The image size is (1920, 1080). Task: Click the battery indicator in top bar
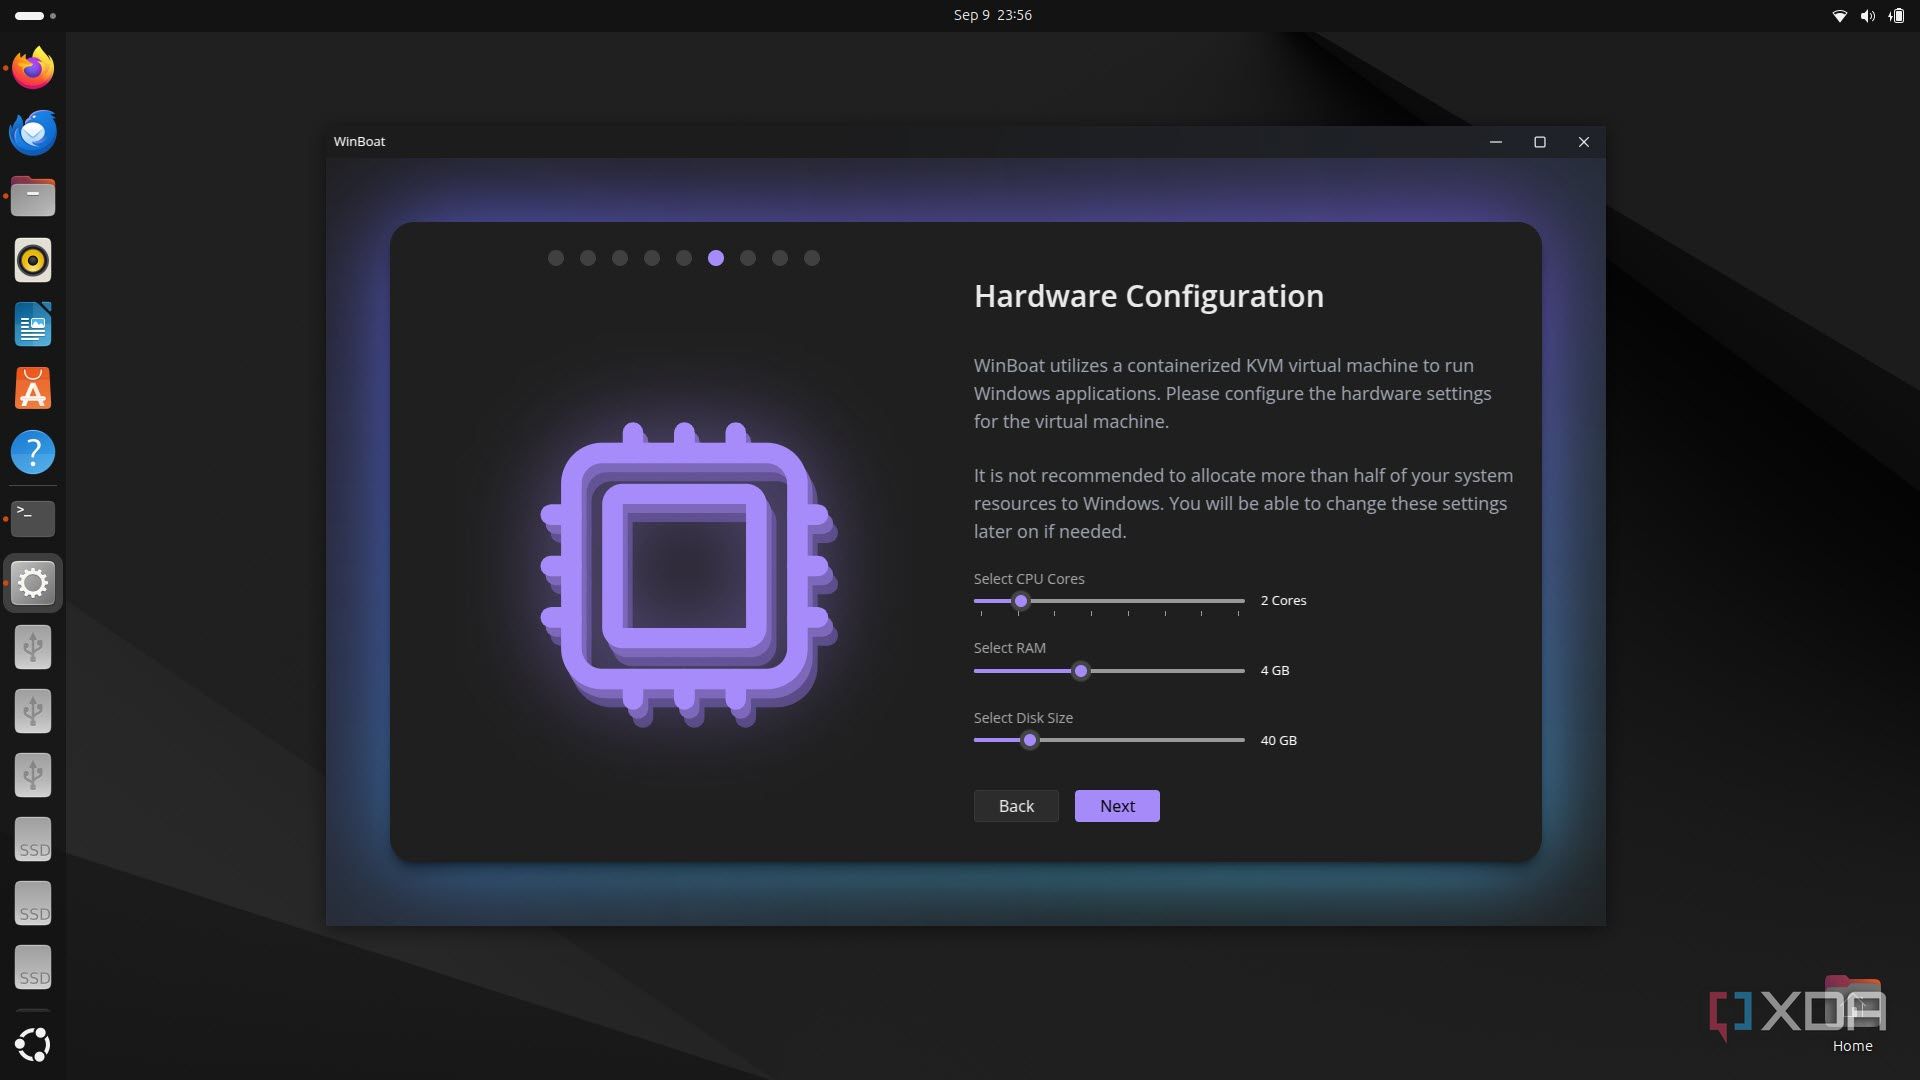pos(1896,16)
